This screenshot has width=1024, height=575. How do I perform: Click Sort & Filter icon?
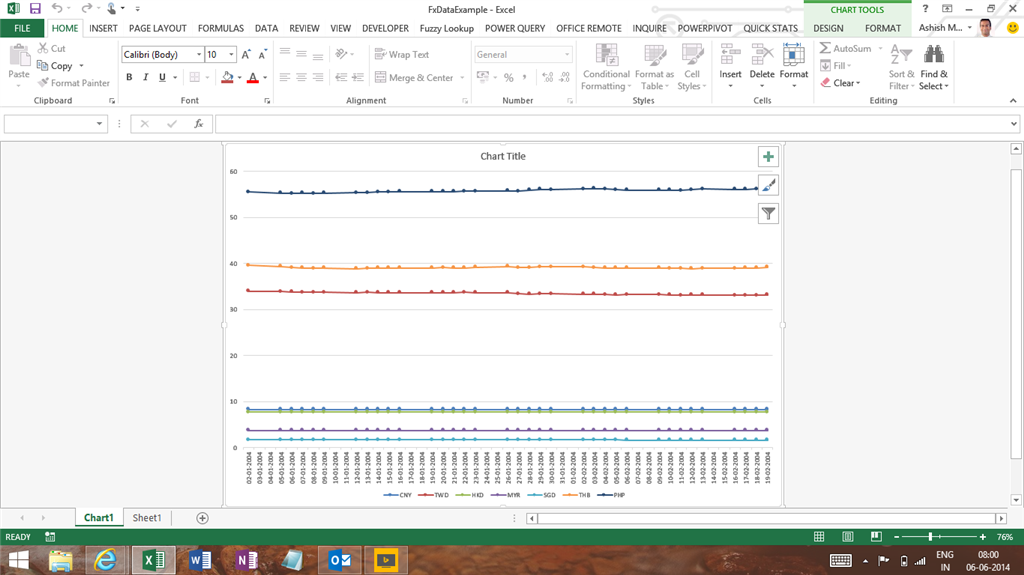(x=901, y=55)
